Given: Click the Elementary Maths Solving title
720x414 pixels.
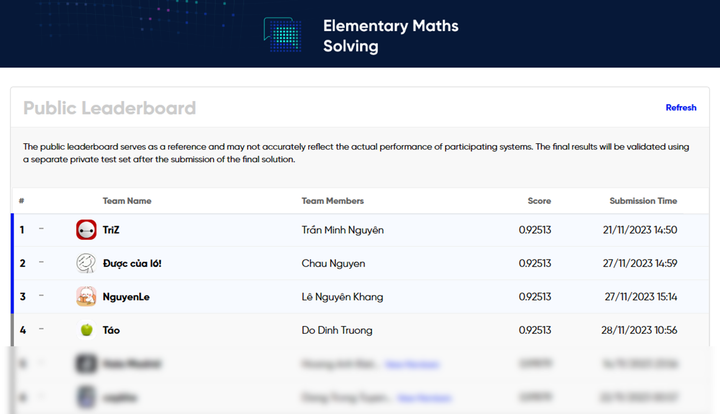Looking at the screenshot, I should click(390, 36).
